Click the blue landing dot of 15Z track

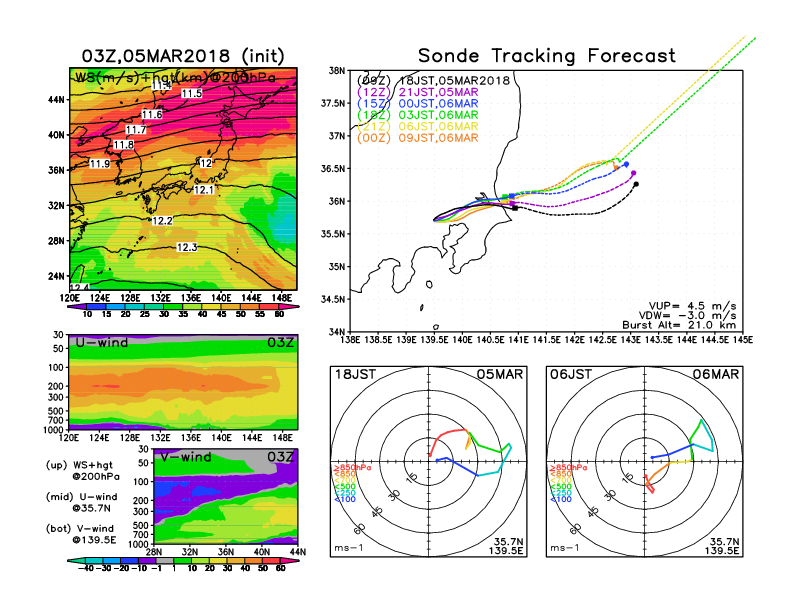[626, 164]
